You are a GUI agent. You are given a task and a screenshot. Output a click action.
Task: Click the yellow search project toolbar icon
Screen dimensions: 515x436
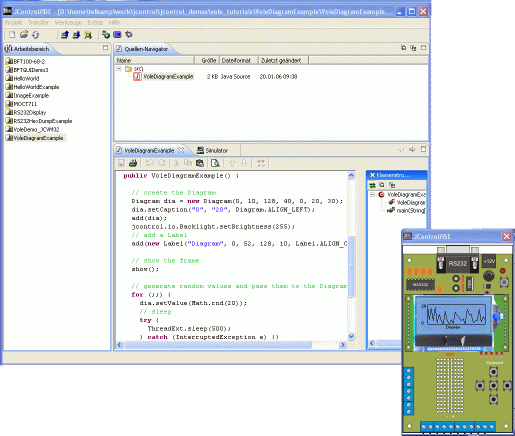[x=88, y=34]
